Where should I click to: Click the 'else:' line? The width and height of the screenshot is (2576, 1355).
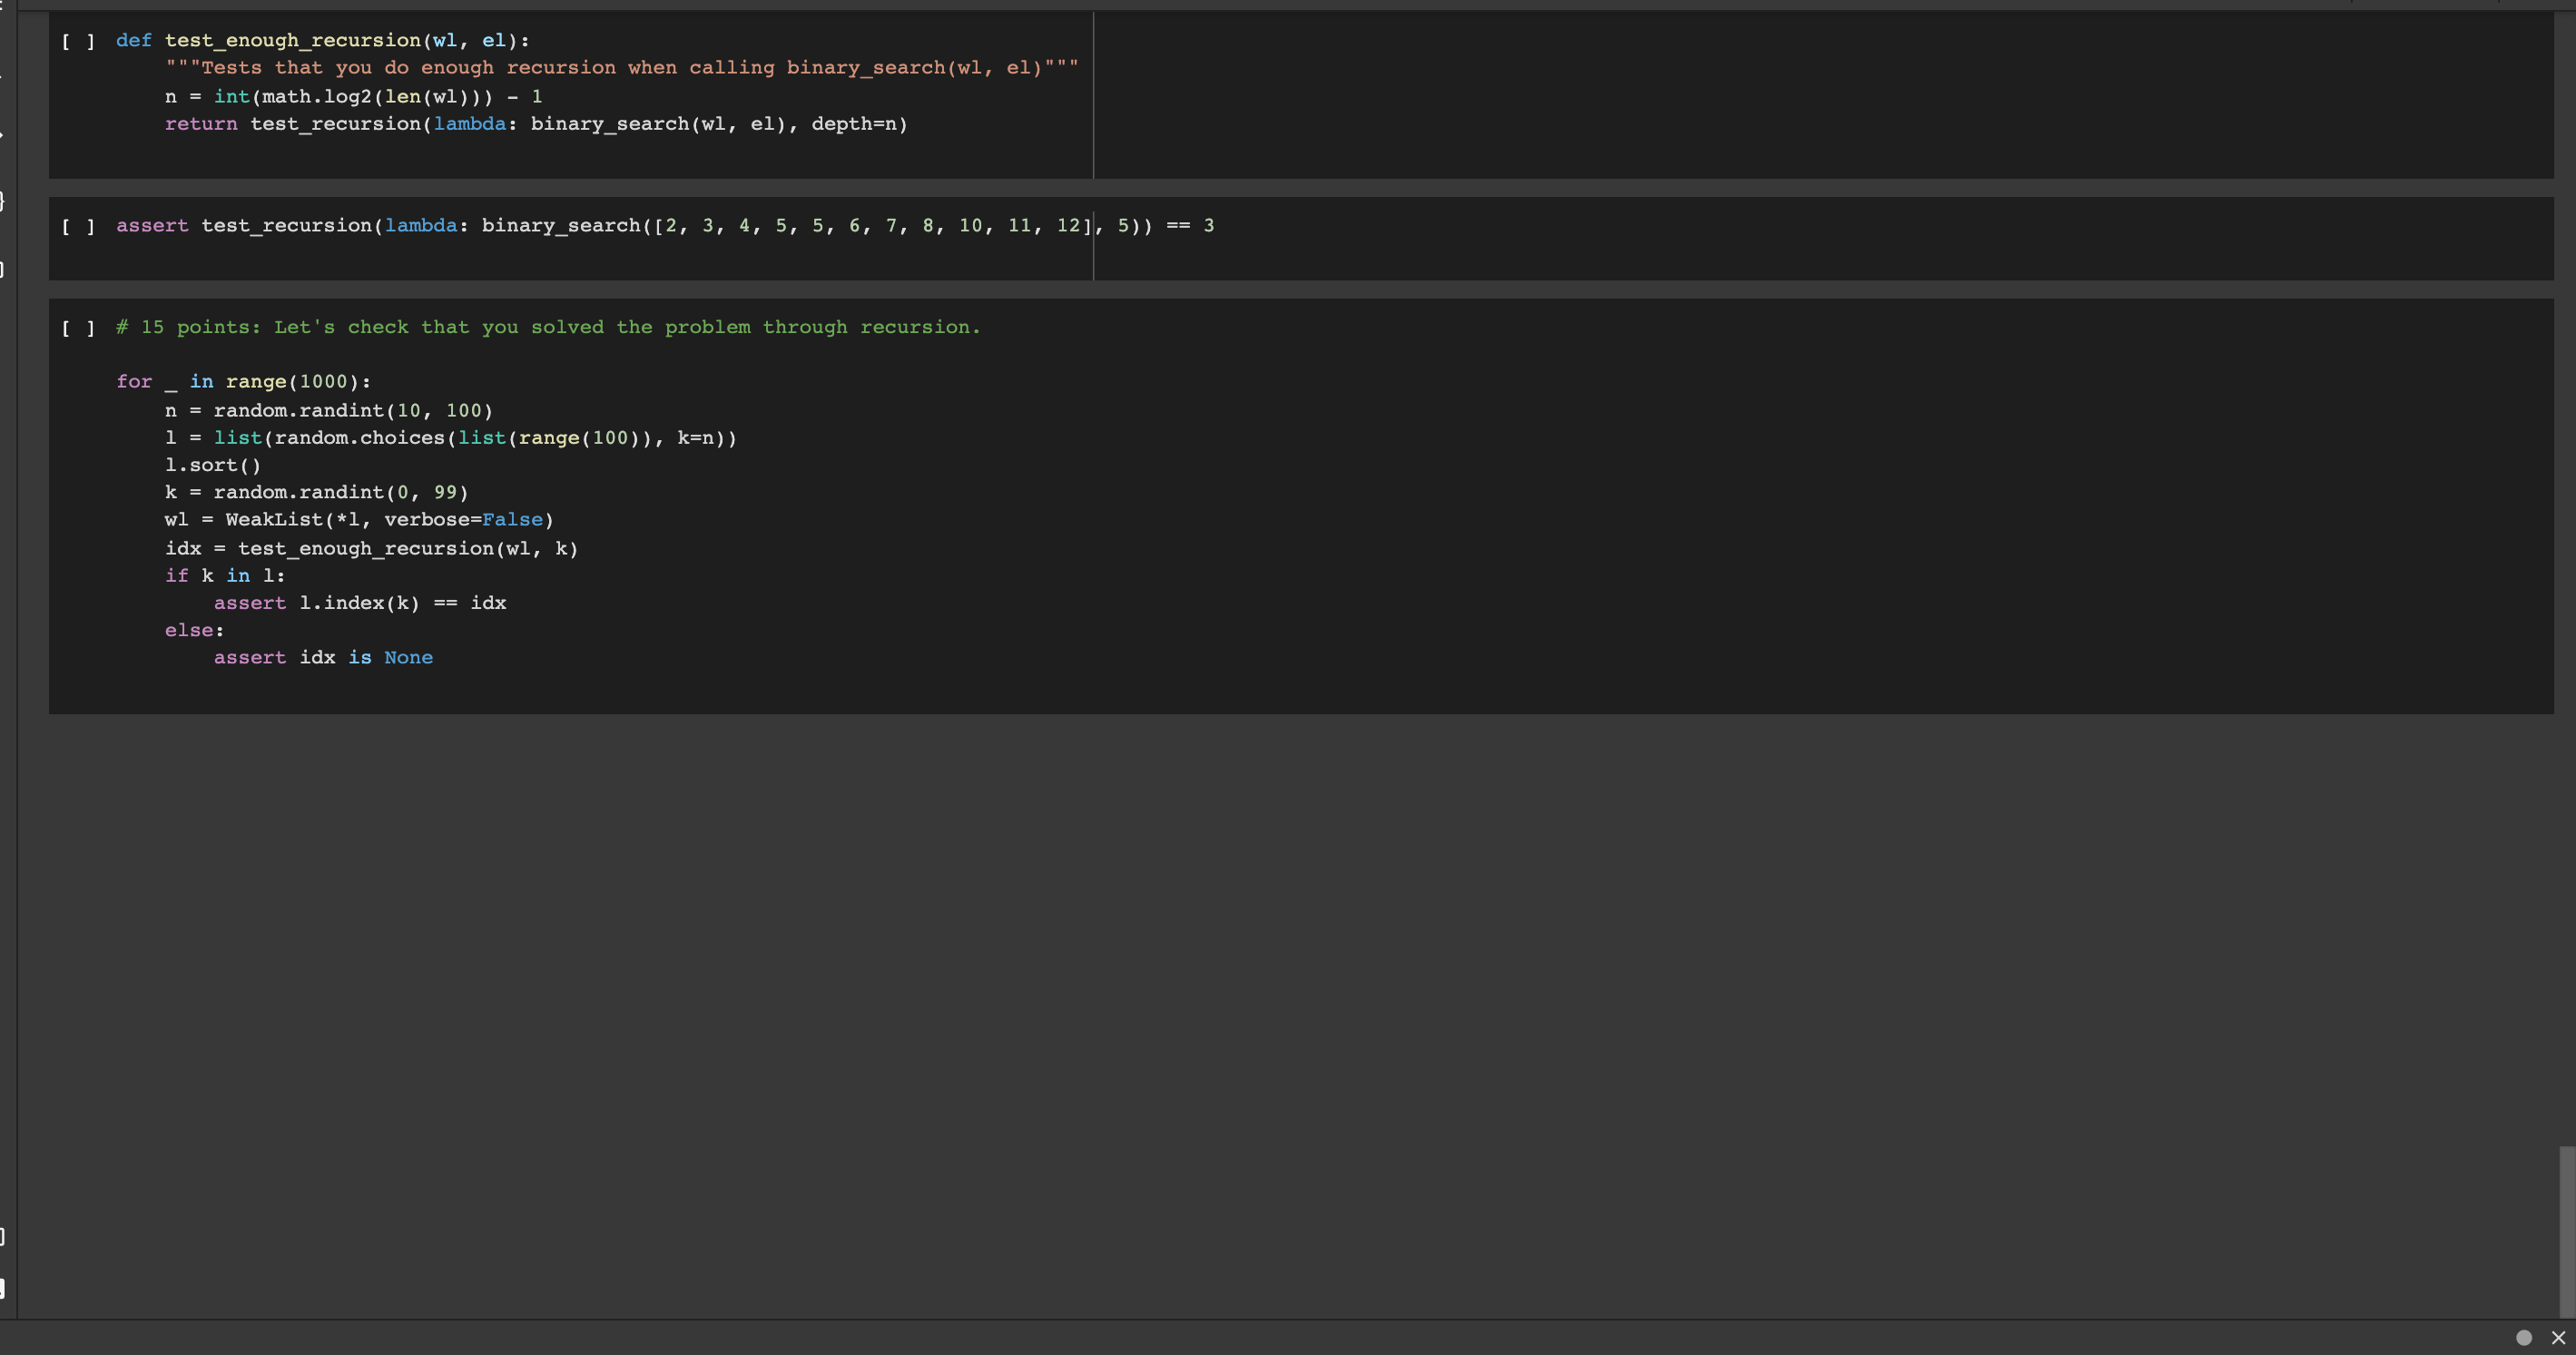(195, 630)
